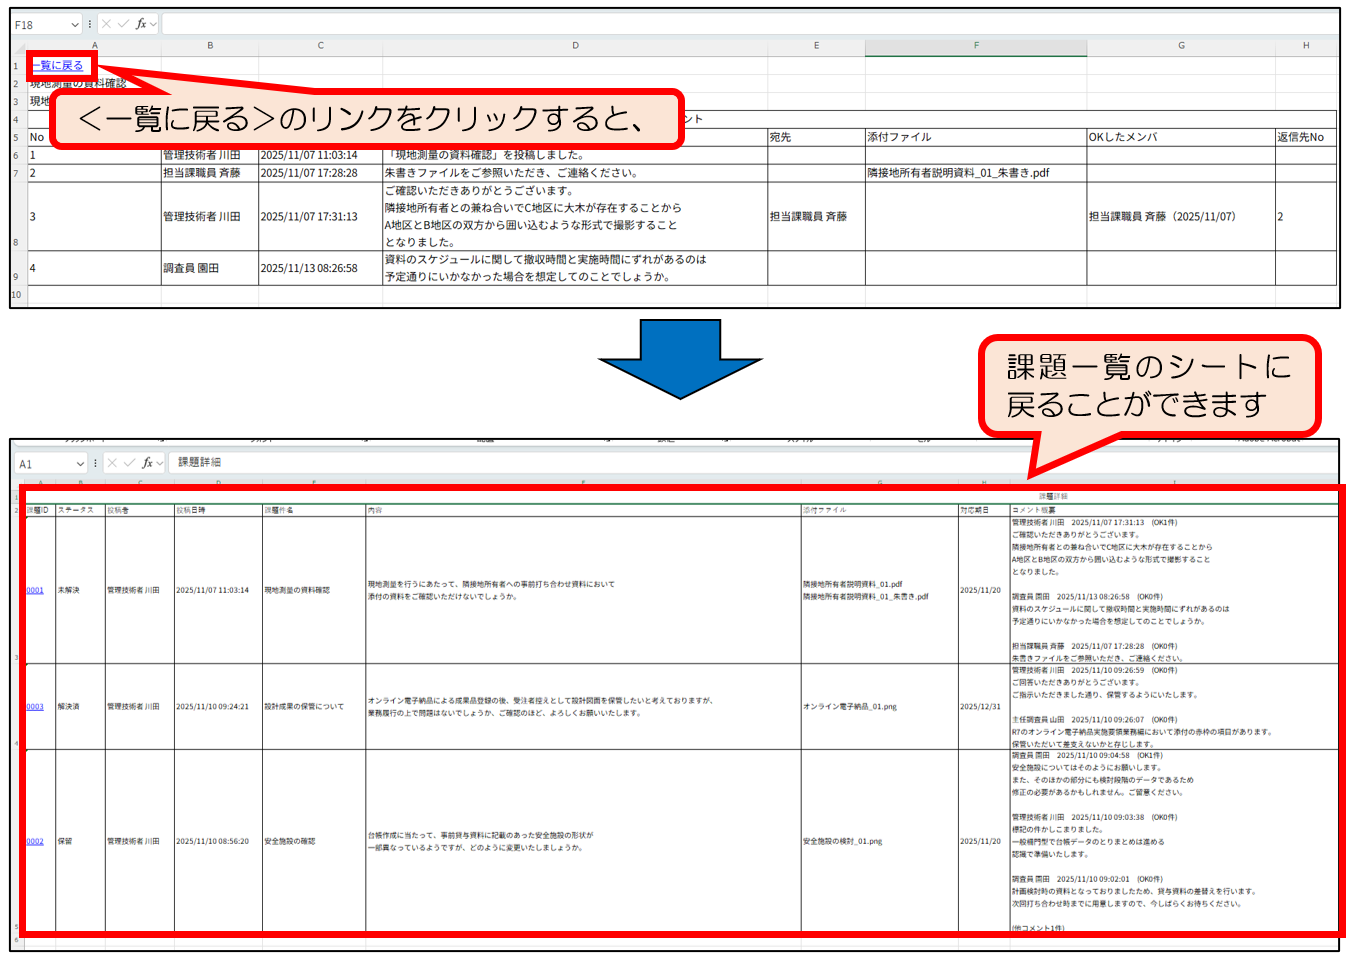Expand the F18 name box dropdown
This screenshot has height=958, width=1361.
(x=75, y=25)
